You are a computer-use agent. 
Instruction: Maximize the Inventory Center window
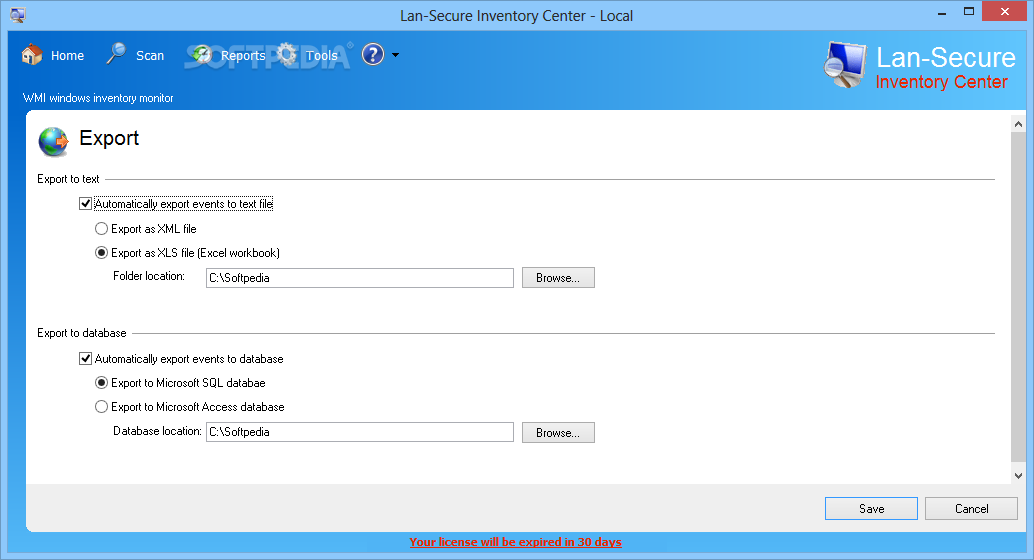[969, 12]
